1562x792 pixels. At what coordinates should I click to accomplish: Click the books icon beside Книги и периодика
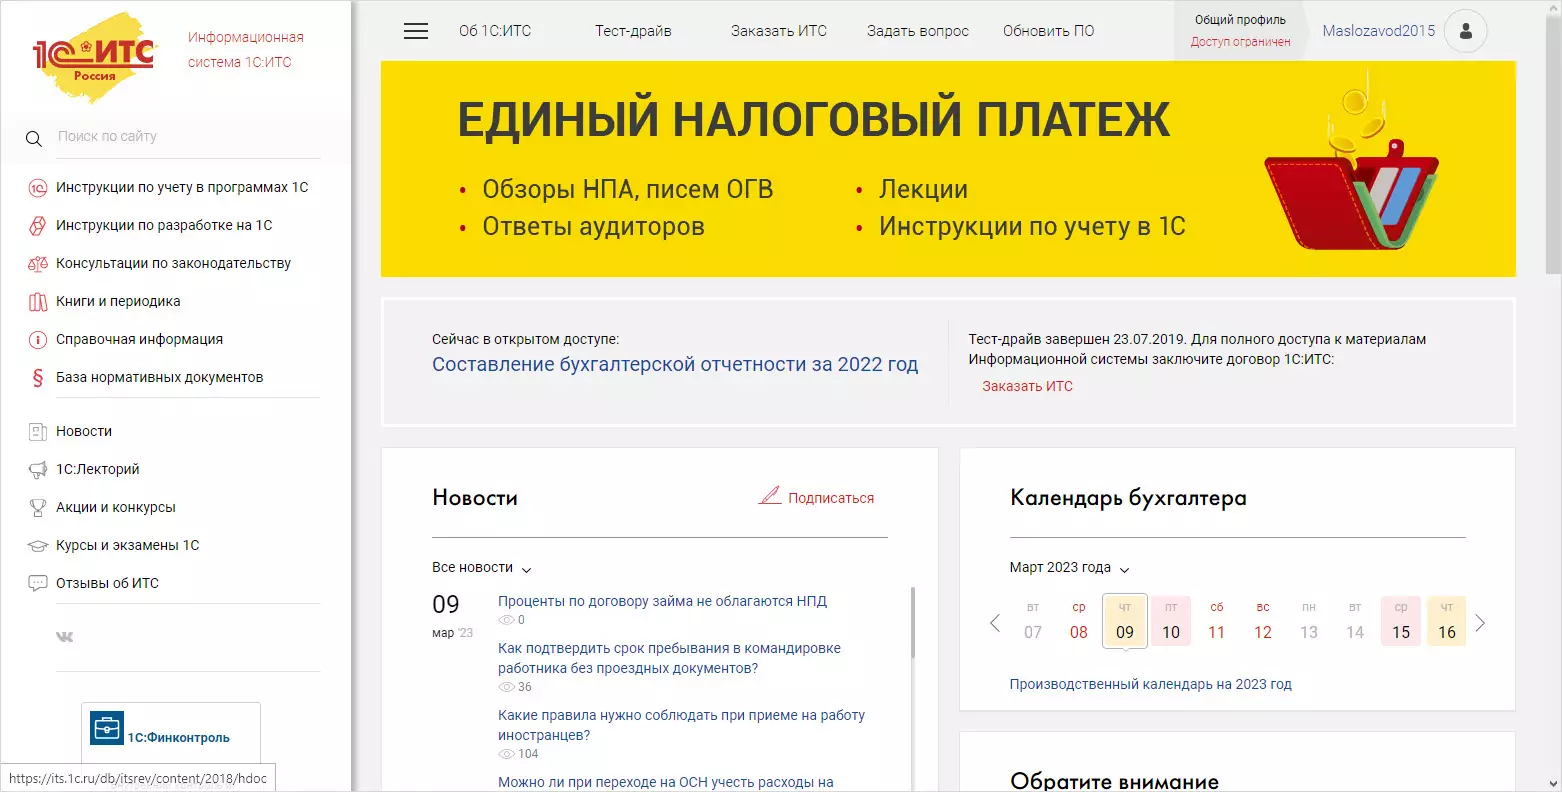click(x=38, y=302)
